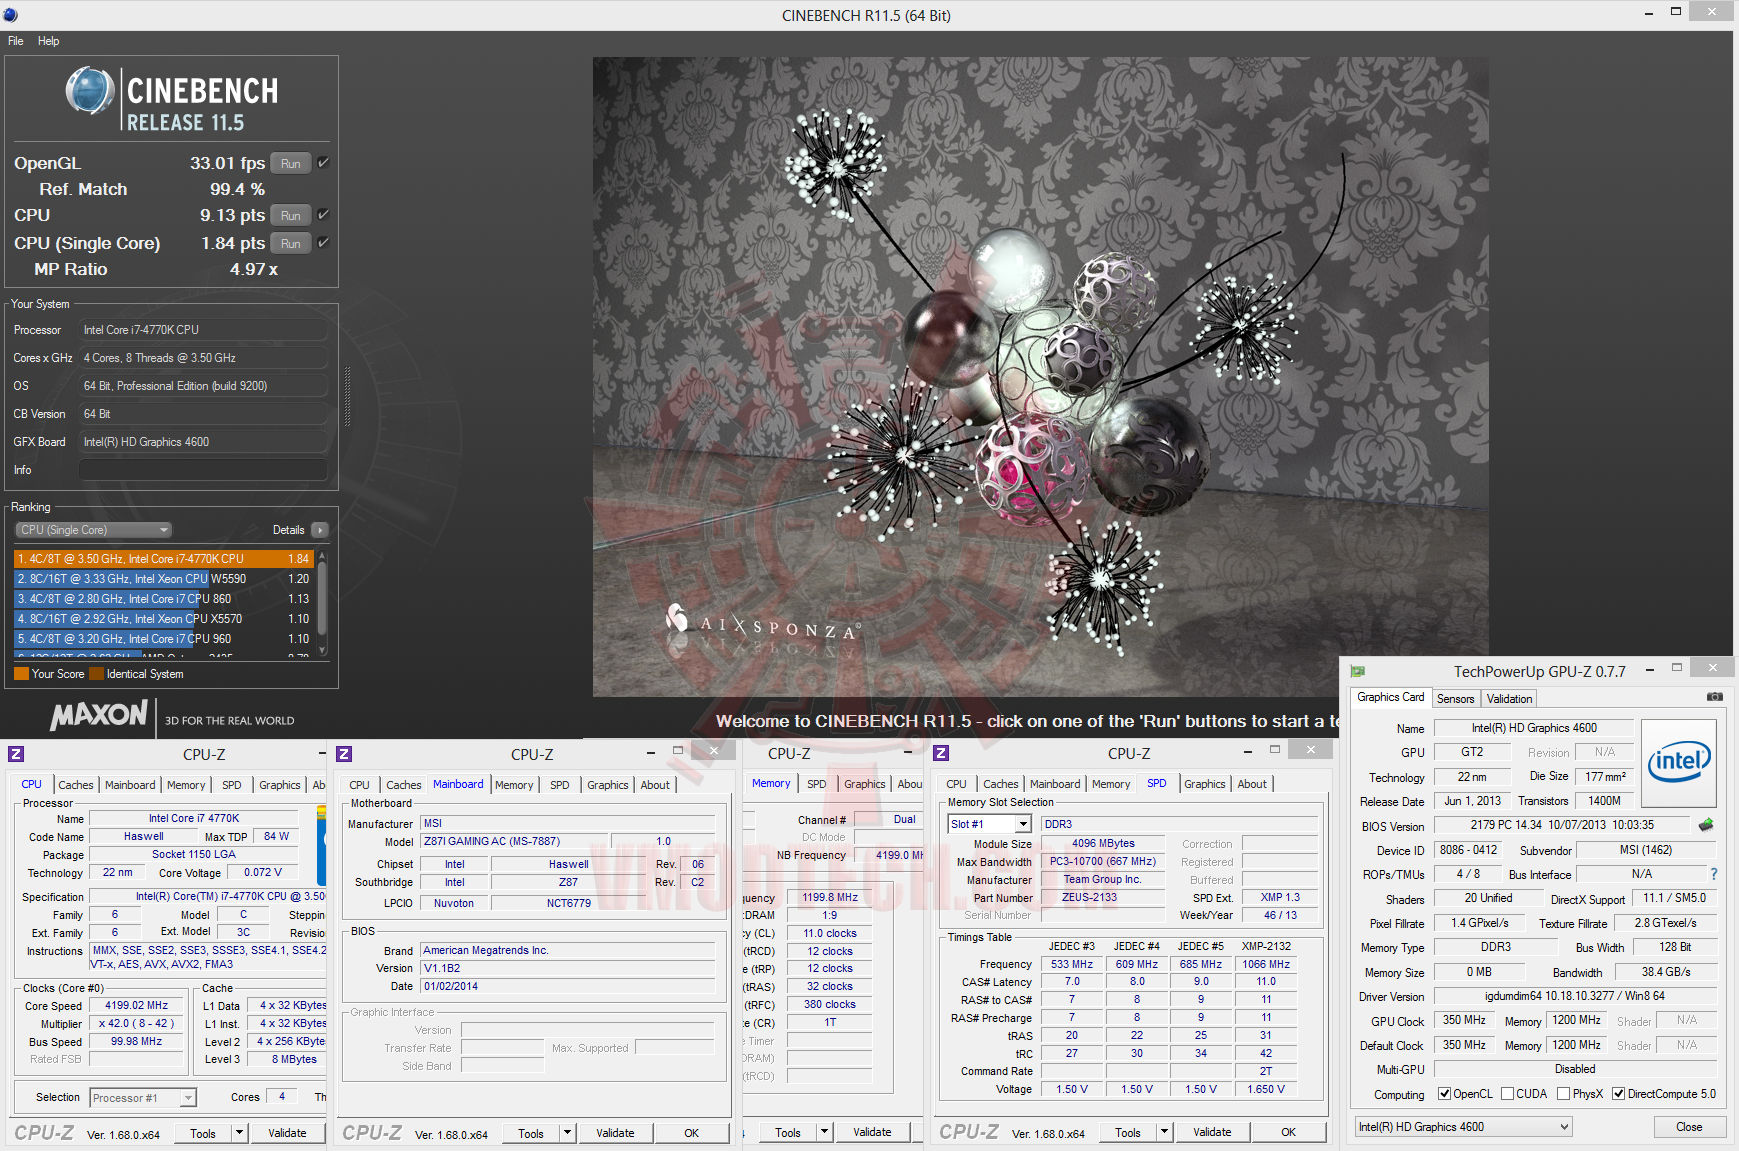Switch to the Sensors tab in GPU-Z
Screen dimensions: 1739x1151
click(x=1455, y=699)
